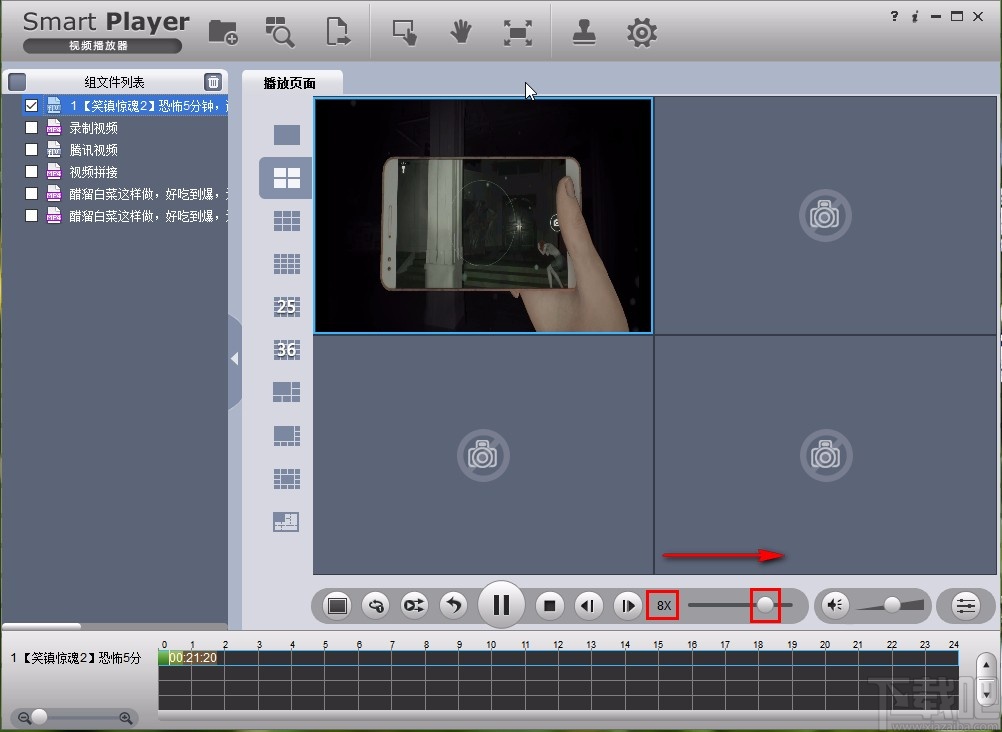Image resolution: width=1002 pixels, height=732 pixels.
Task: Tick the 腾讯视频 file checkbox
Action: pos(32,150)
